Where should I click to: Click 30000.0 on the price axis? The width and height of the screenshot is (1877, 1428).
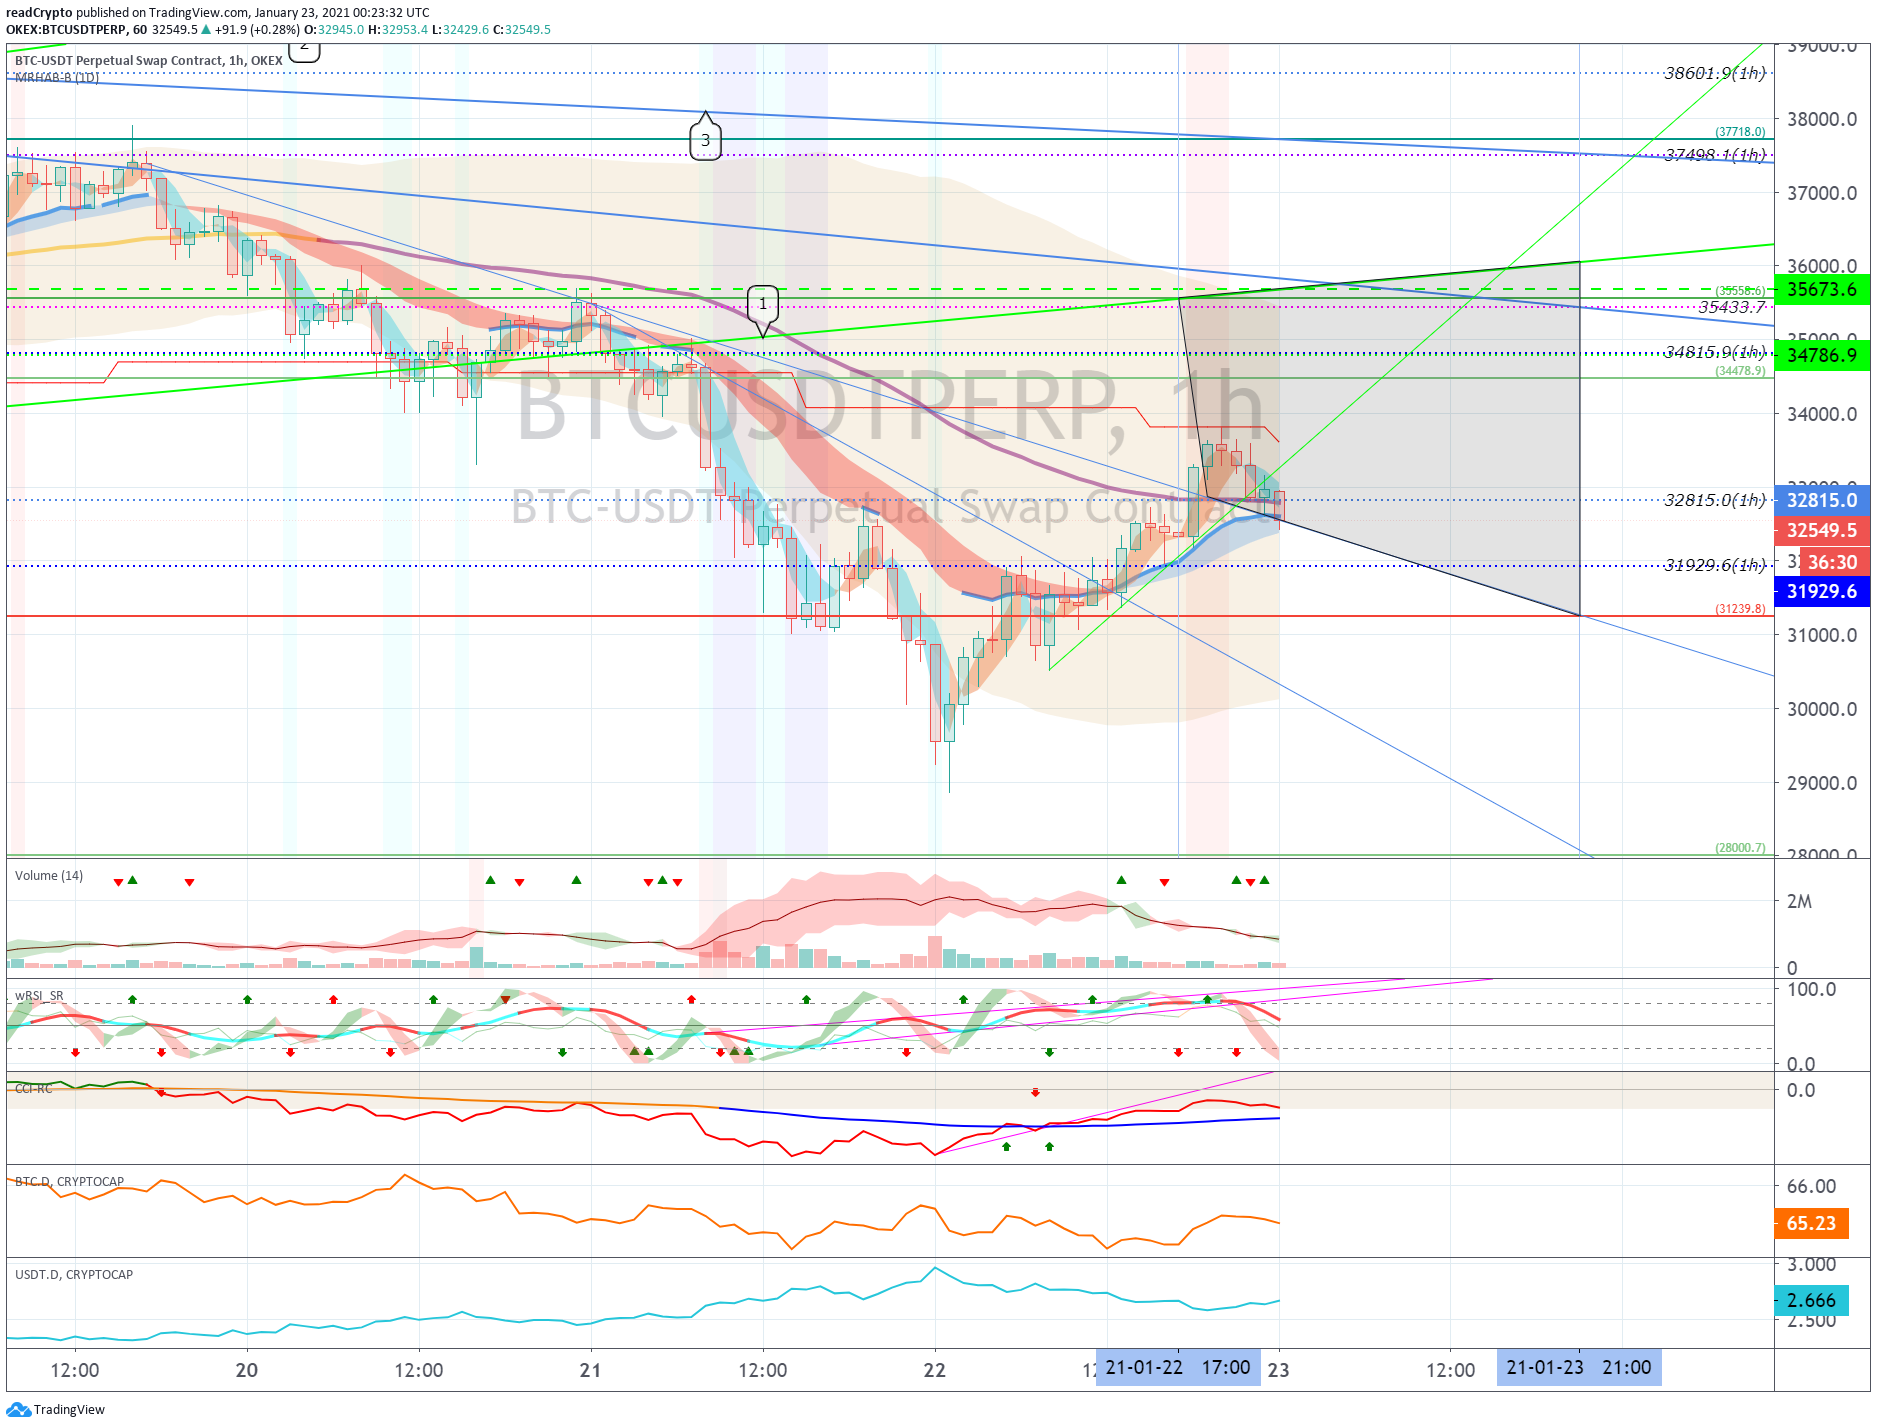click(x=1822, y=709)
